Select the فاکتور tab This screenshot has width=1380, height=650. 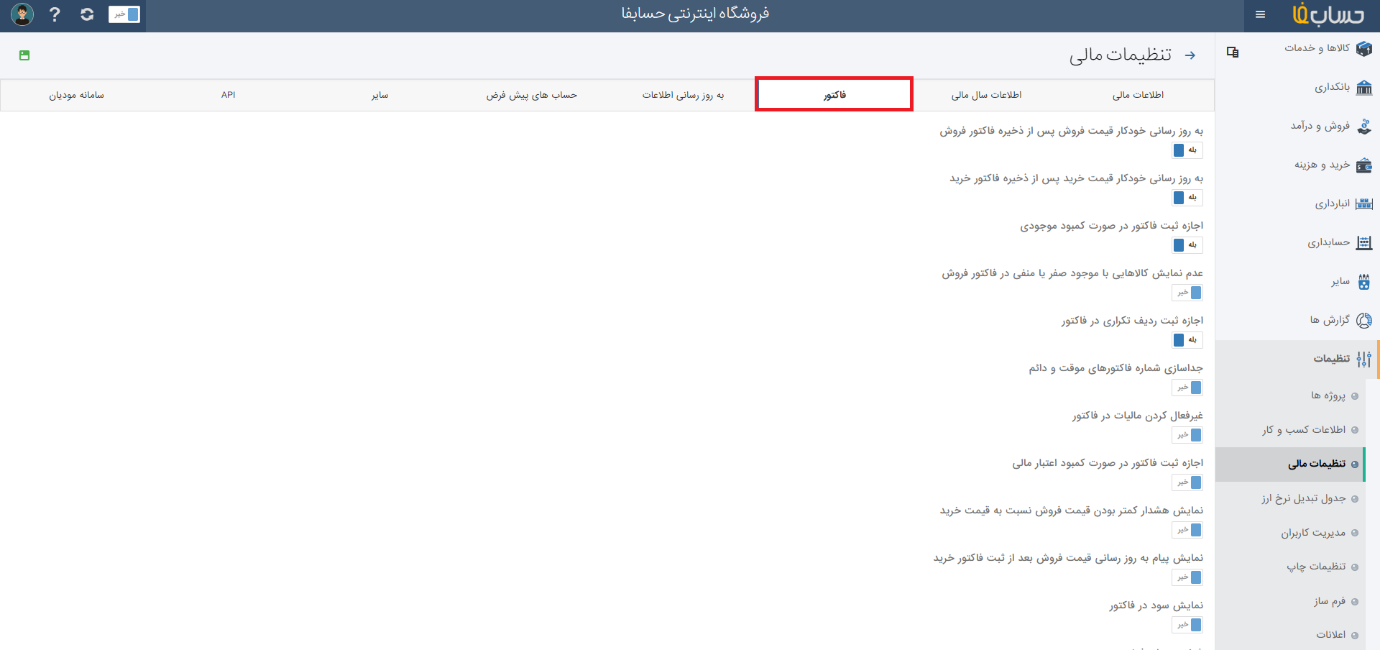(834, 95)
